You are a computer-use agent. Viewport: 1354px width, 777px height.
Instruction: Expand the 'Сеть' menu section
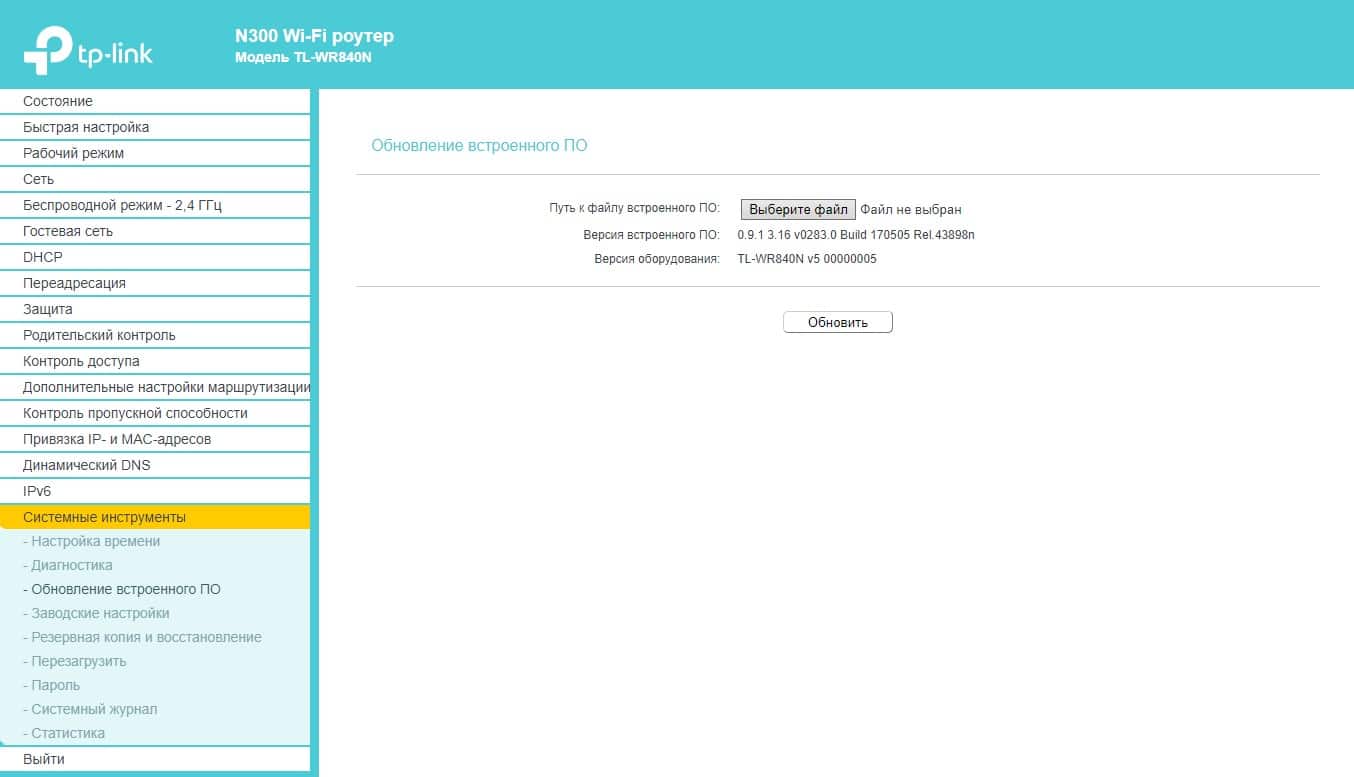(x=39, y=179)
